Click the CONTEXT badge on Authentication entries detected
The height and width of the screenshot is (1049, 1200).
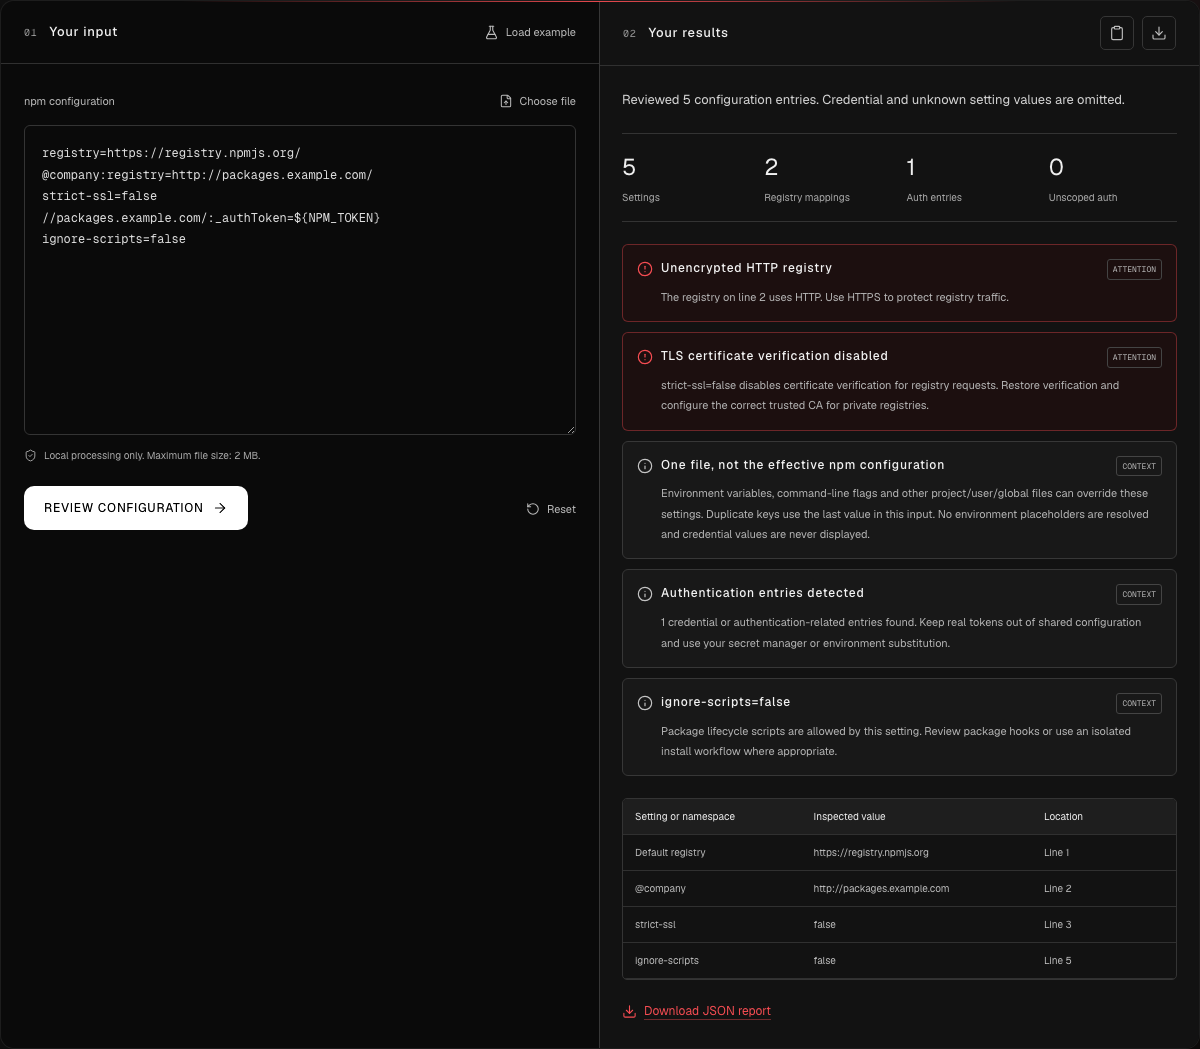tap(1139, 594)
